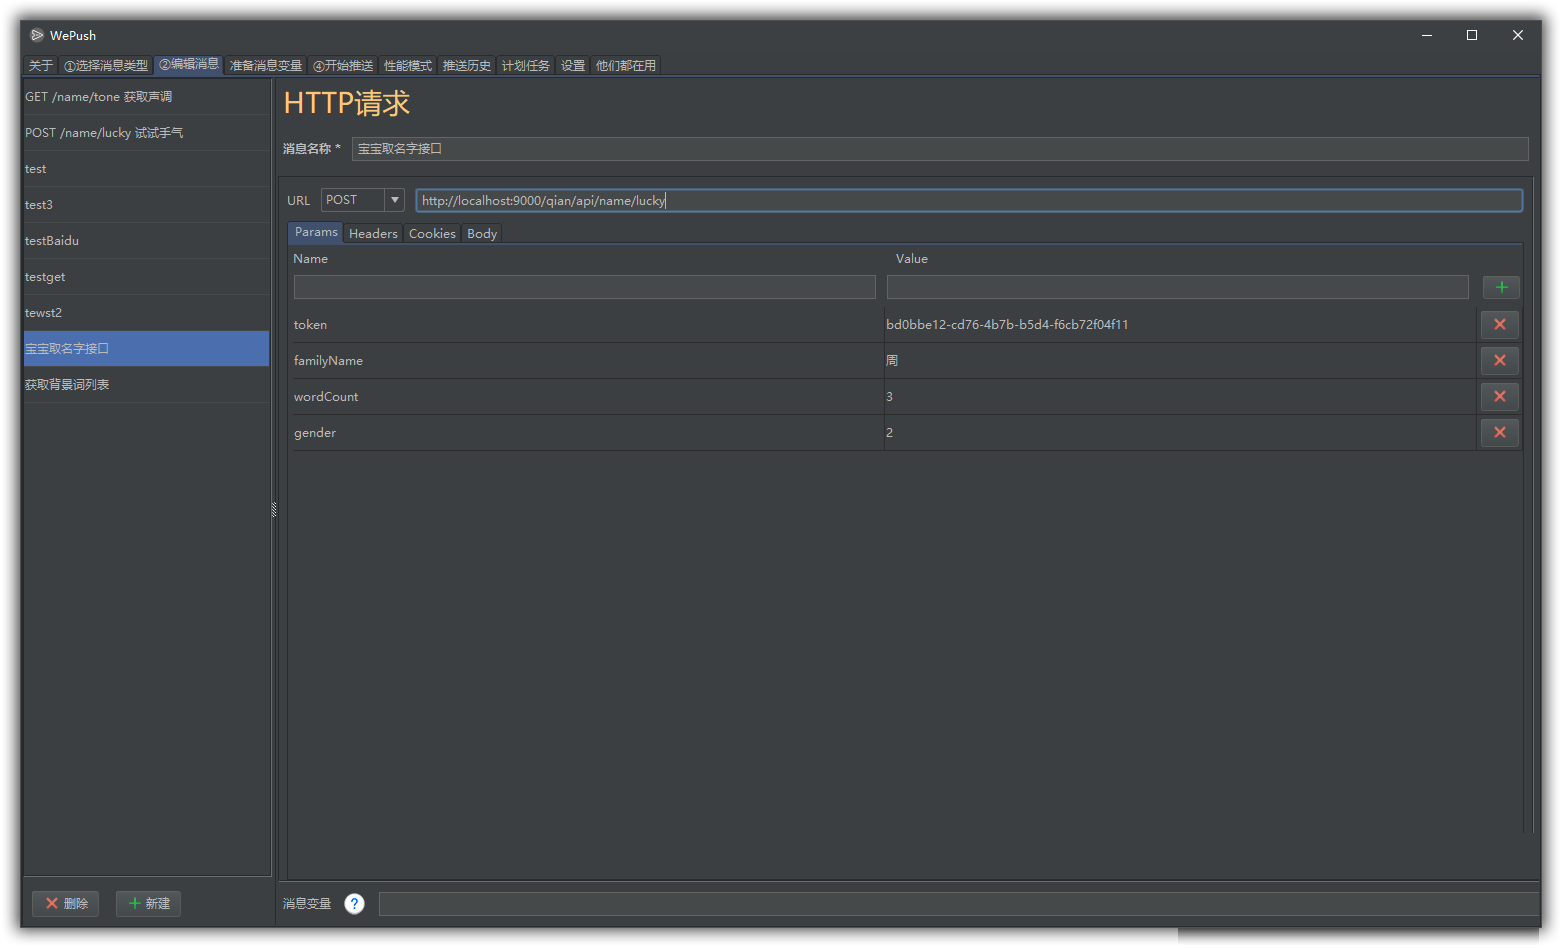The width and height of the screenshot is (1562, 948).
Task: Select 'POST /name/lucky 试试手气' message
Action: [x=146, y=133]
